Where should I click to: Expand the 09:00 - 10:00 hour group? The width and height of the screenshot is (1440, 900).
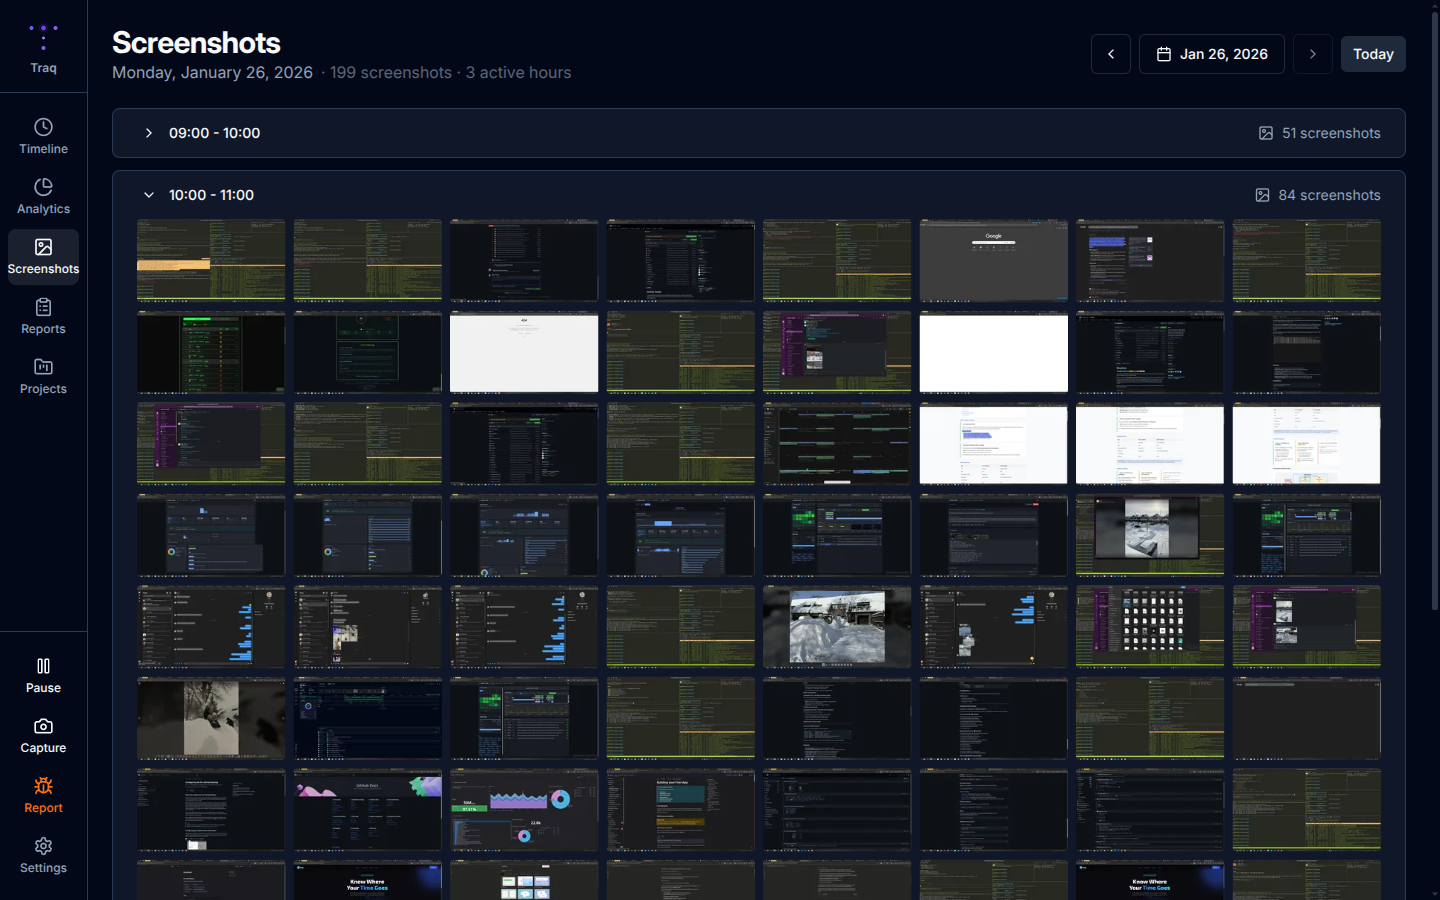(x=149, y=133)
